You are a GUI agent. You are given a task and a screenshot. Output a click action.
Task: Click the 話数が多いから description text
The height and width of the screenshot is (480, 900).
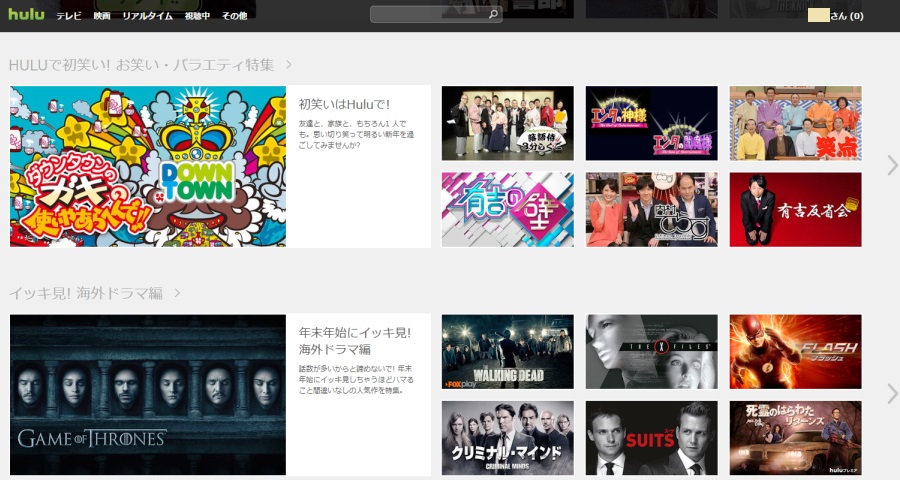pos(356,380)
